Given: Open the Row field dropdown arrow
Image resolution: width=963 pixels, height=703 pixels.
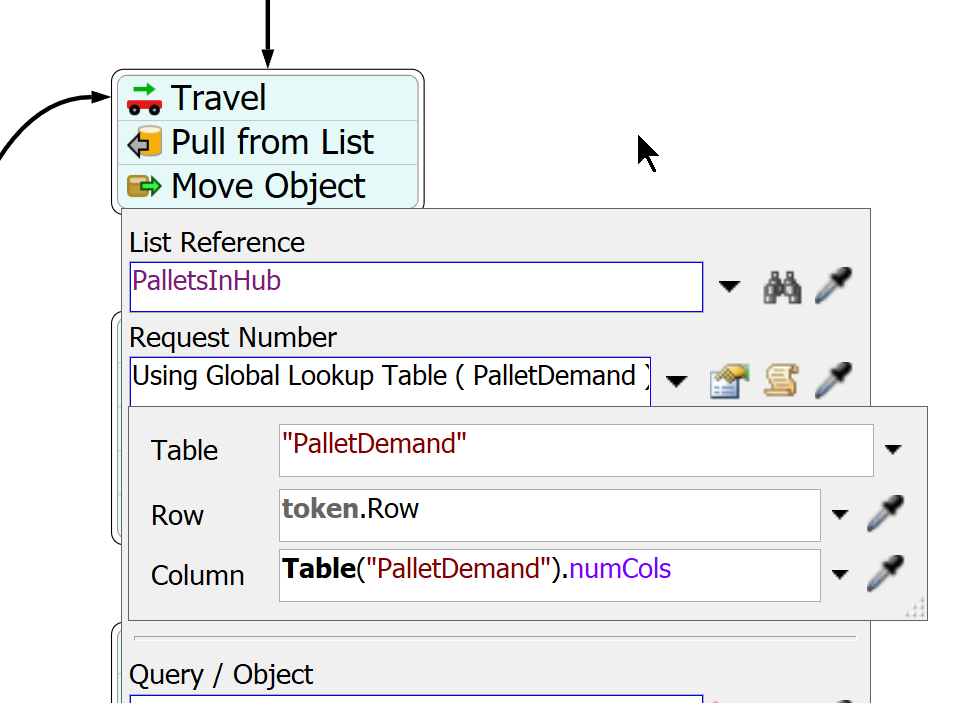Looking at the screenshot, I should (840, 515).
